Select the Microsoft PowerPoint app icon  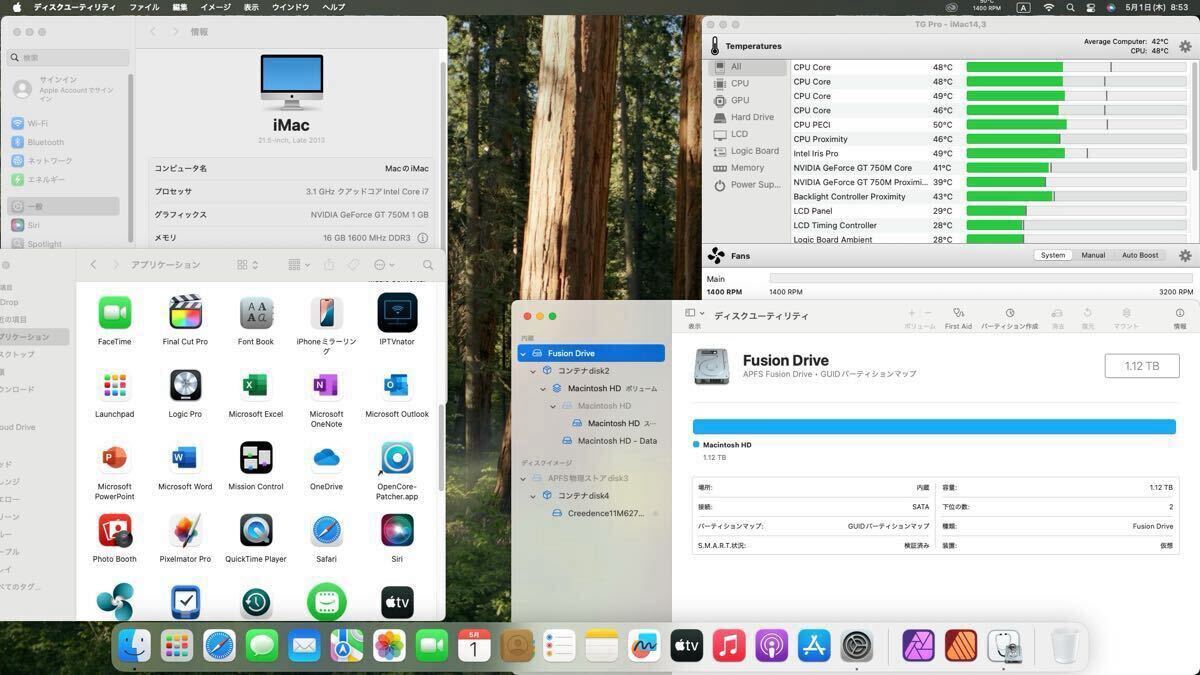(114, 458)
